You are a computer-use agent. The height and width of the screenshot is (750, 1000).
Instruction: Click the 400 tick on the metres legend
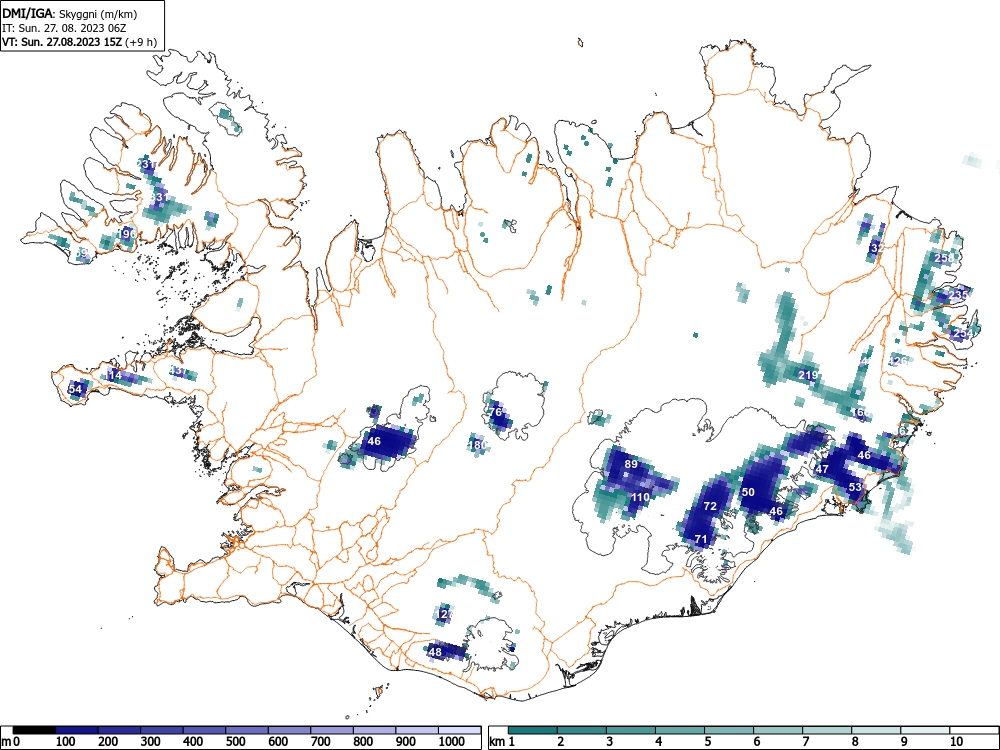(x=194, y=742)
